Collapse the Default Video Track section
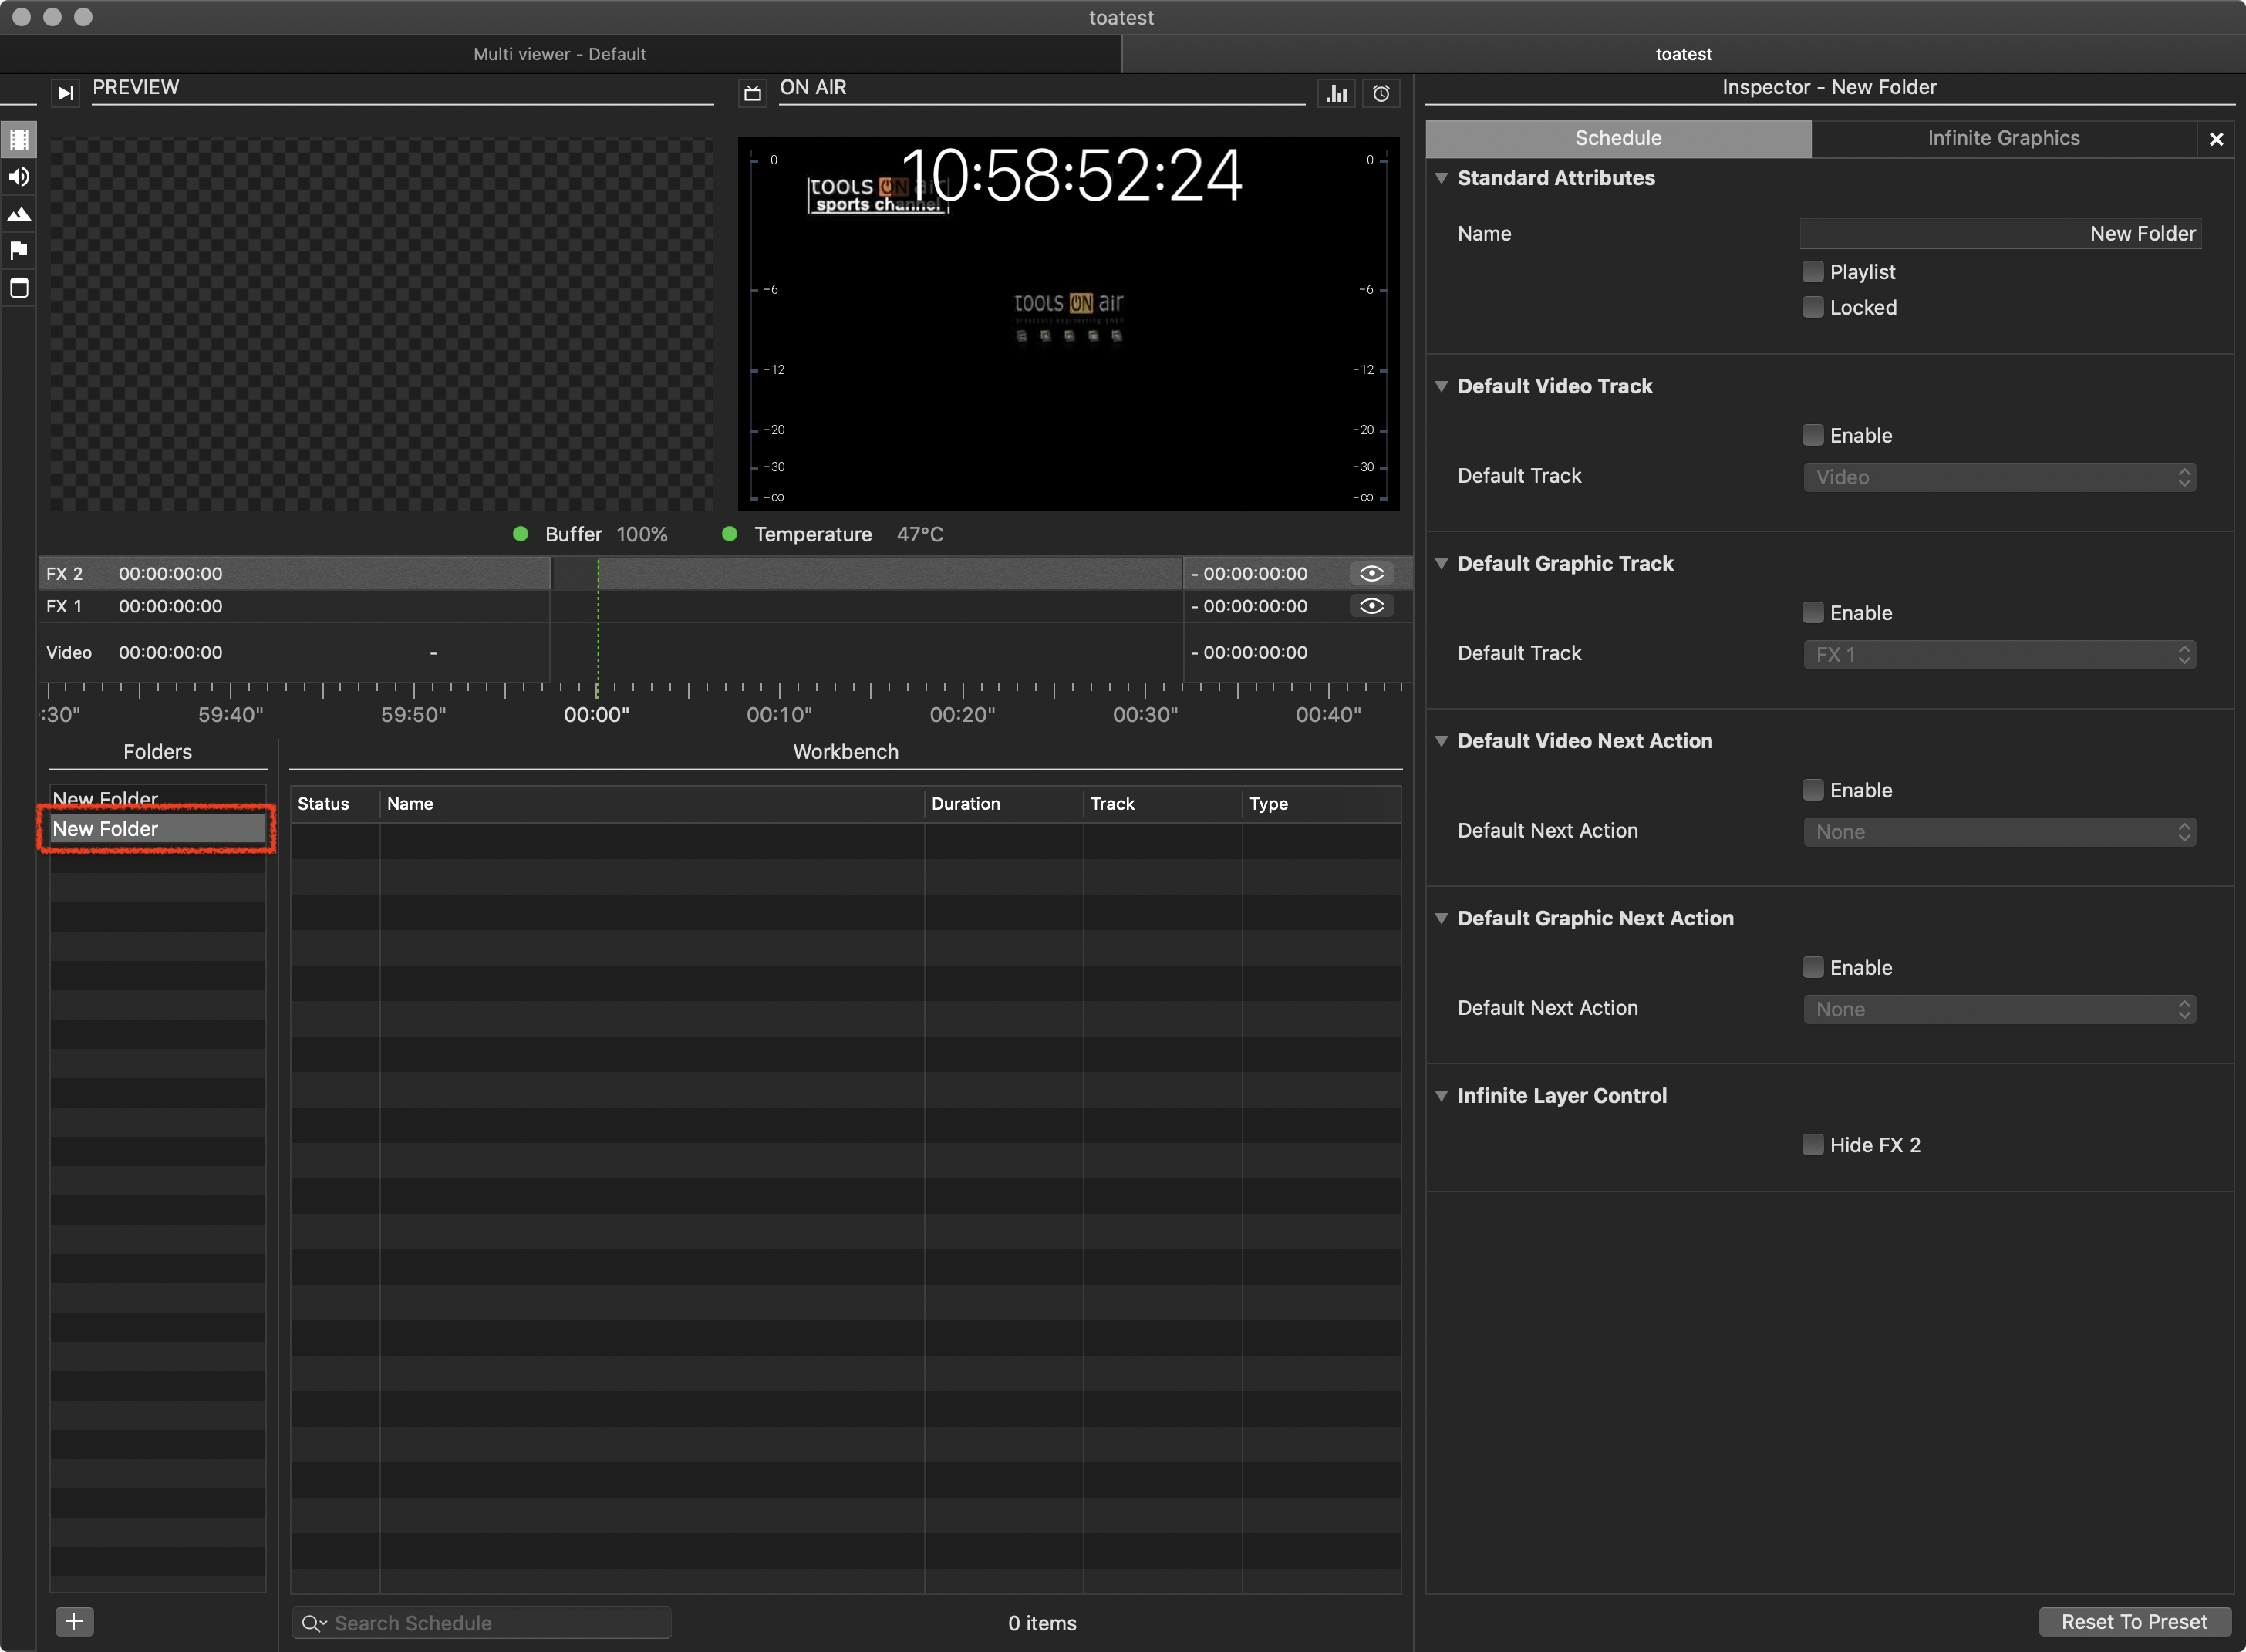The width and height of the screenshot is (2246, 1652). [x=1441, y=386]
